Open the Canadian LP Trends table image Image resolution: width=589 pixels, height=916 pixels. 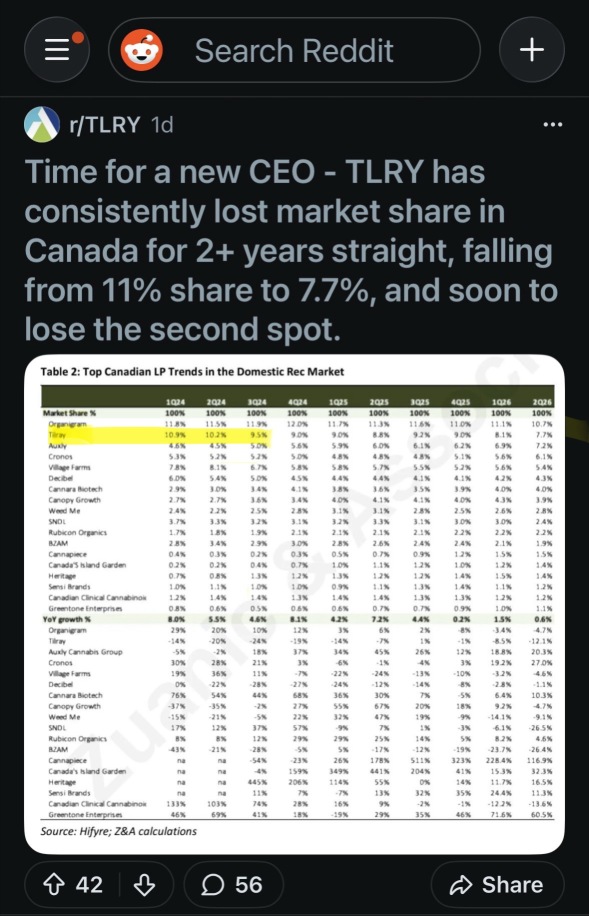point(294,604)
